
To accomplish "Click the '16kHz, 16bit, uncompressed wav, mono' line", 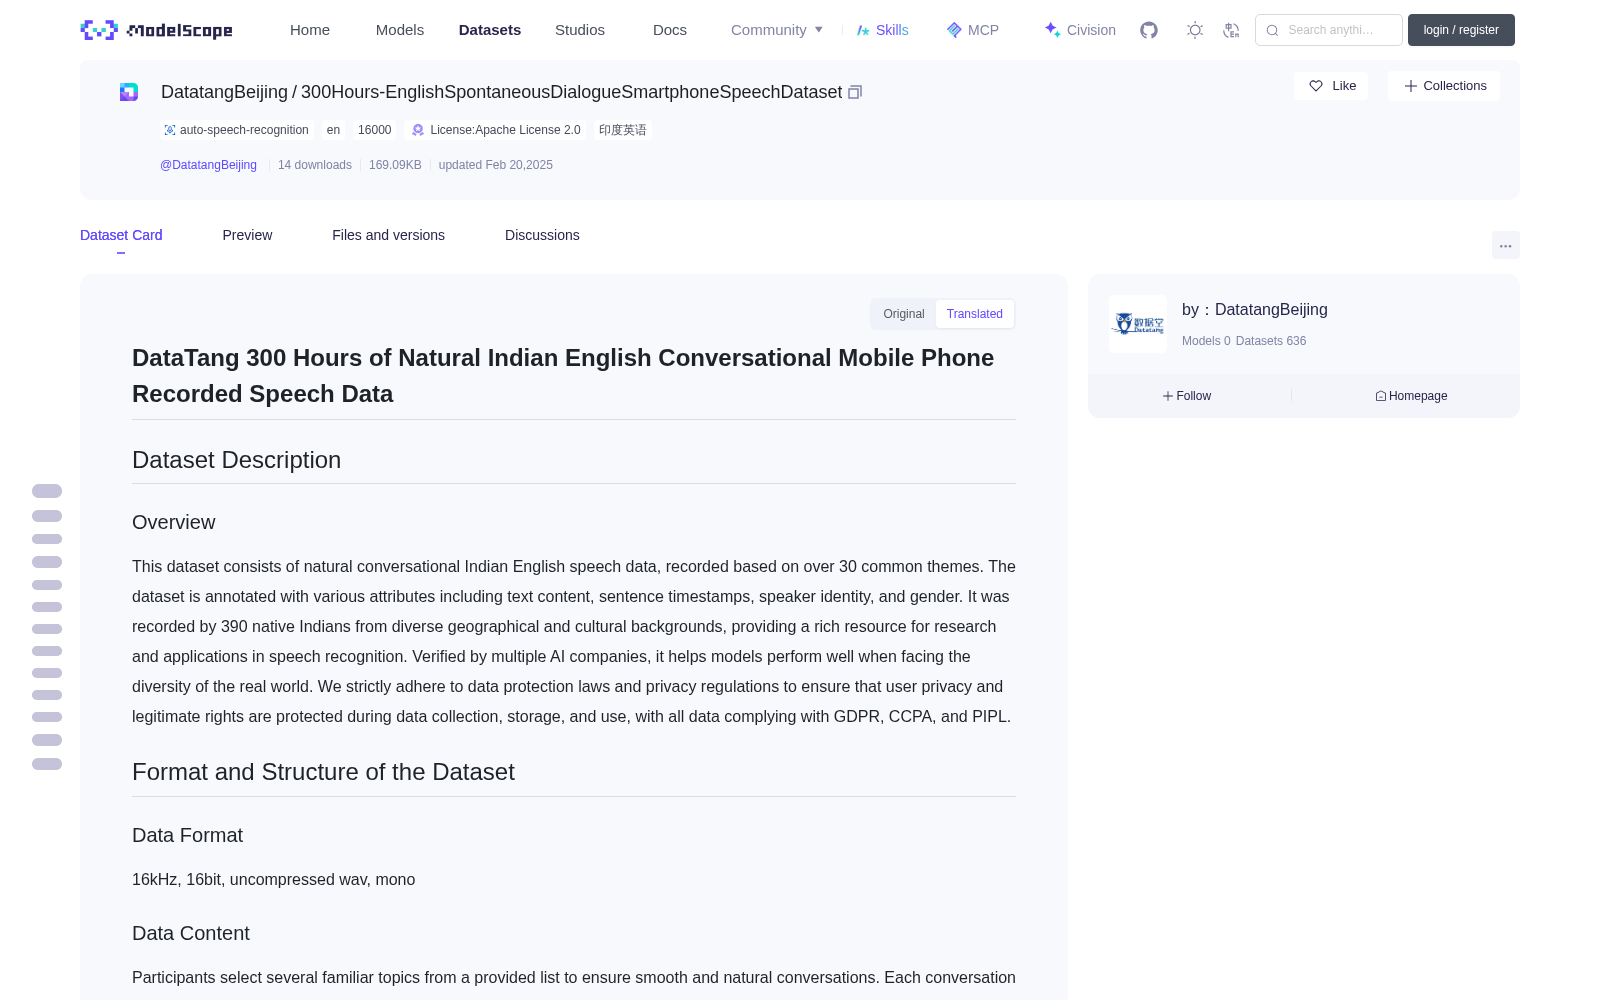I will point(274,880).
